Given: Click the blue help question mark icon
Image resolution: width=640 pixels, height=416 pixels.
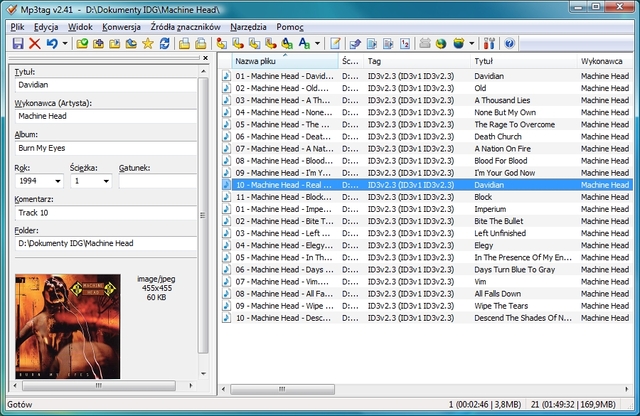Looking at the screenshot, I should (x=509, y=43).
